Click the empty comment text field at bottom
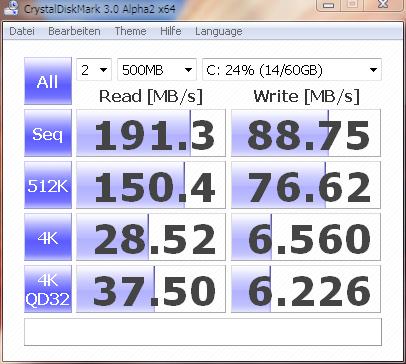 tap(203, 332)
